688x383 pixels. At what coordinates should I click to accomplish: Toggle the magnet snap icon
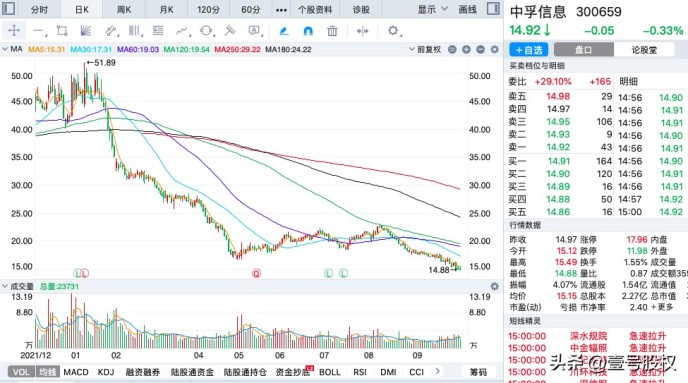(x=308, y=31)
